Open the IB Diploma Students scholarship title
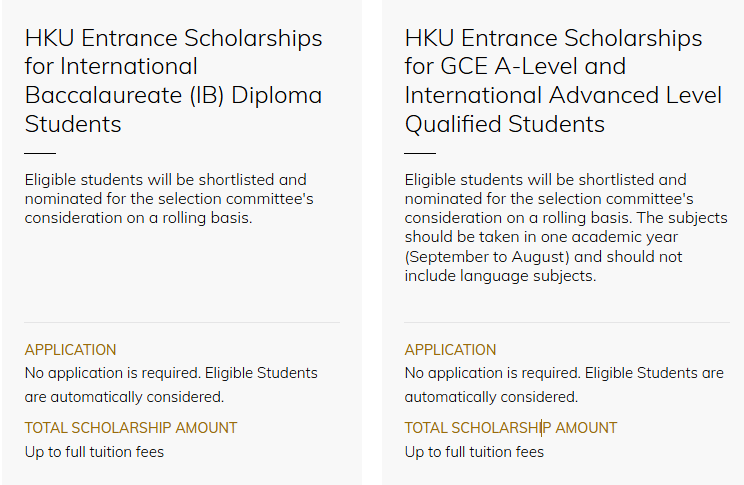The height and width of the screenshot is (485, 744). tap(173, 81)
